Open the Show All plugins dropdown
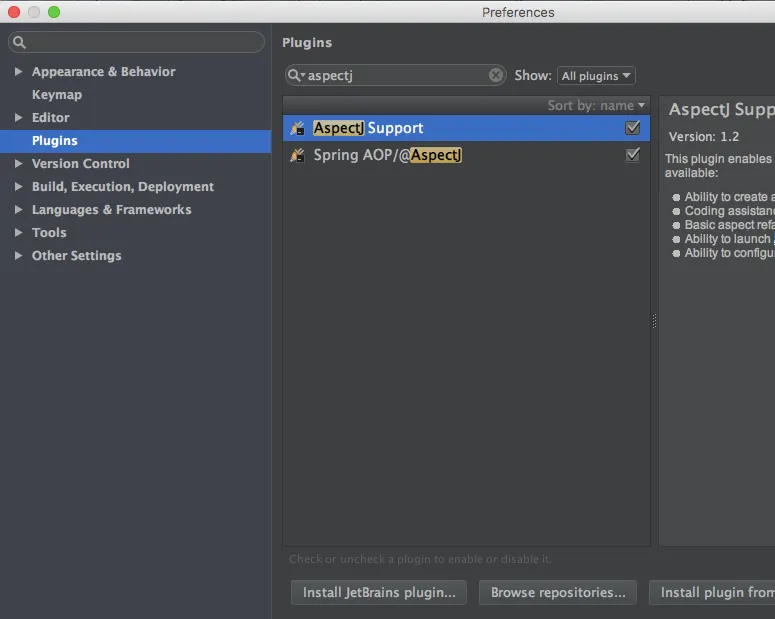 (x=596, y=76)
